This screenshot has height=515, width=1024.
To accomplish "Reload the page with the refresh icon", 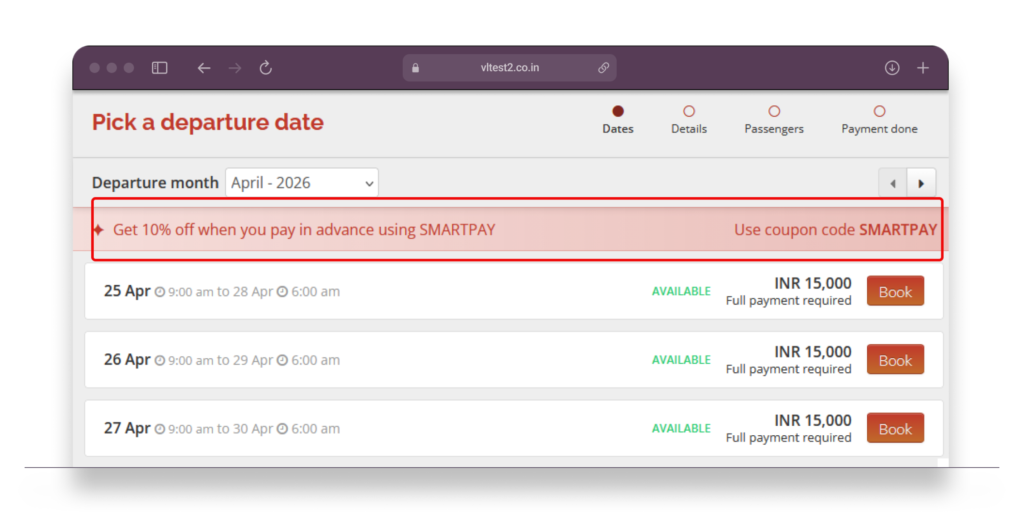I will pos(266,68).
